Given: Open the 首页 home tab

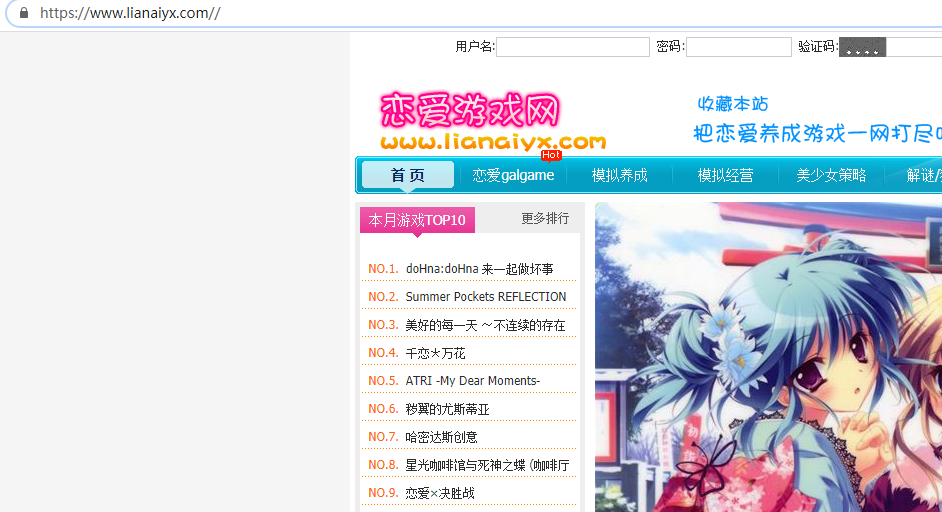Looking at the screenshot, I should tap(408, 175).
